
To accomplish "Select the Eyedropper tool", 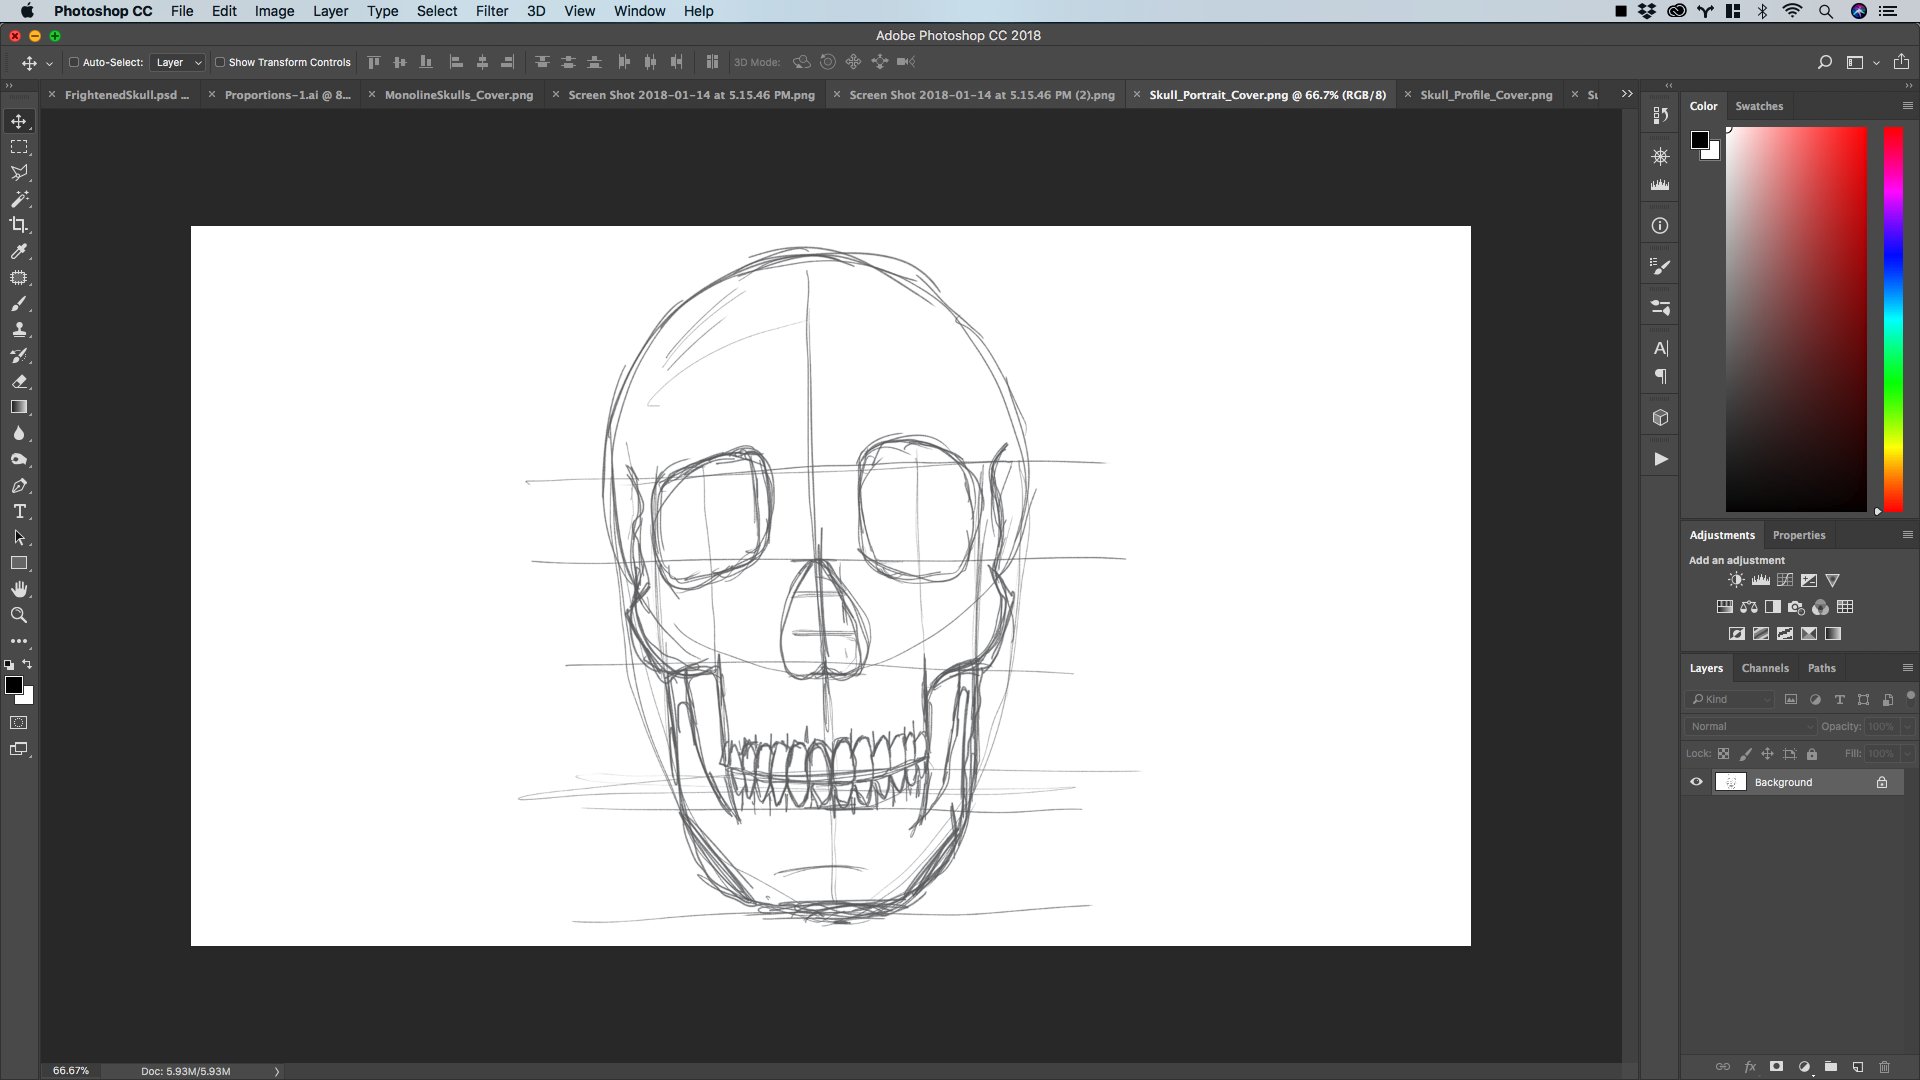I will pyautogui.click(x=19, y=251).
